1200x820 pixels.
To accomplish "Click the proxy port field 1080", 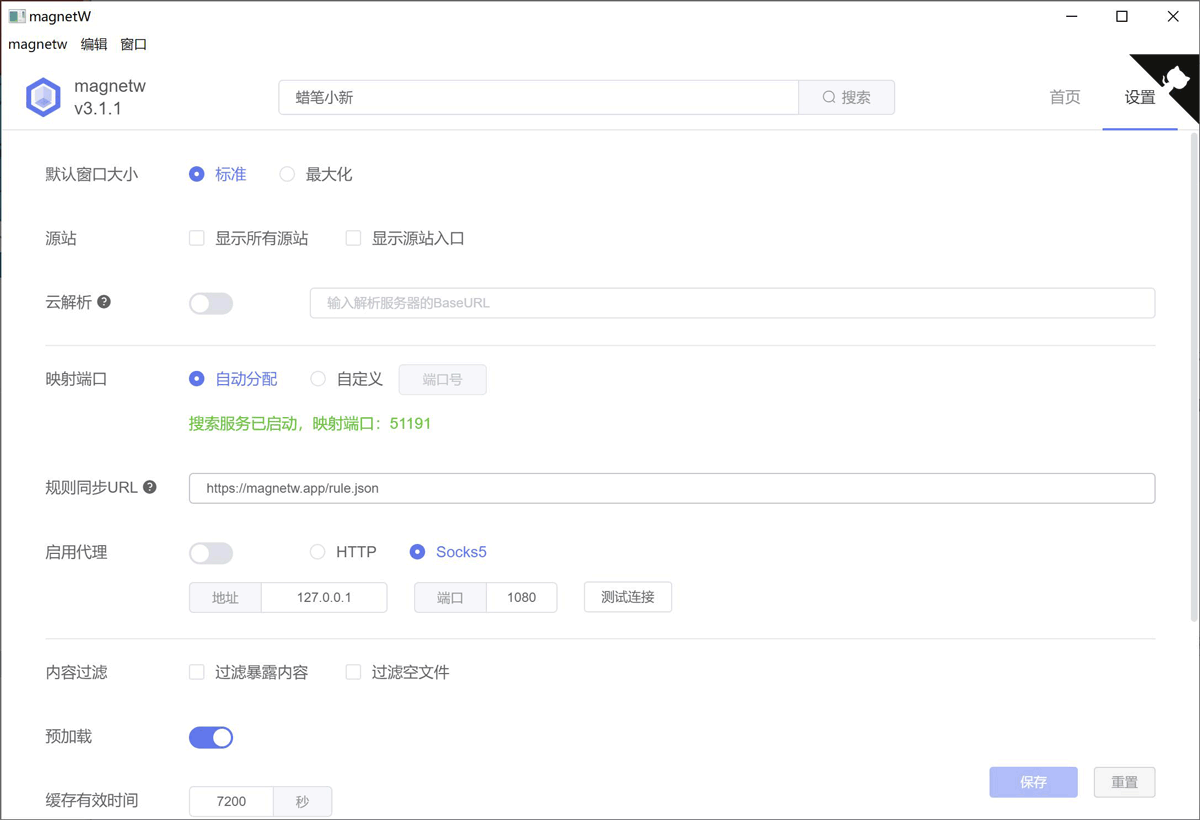I will [x=522, y=598].
